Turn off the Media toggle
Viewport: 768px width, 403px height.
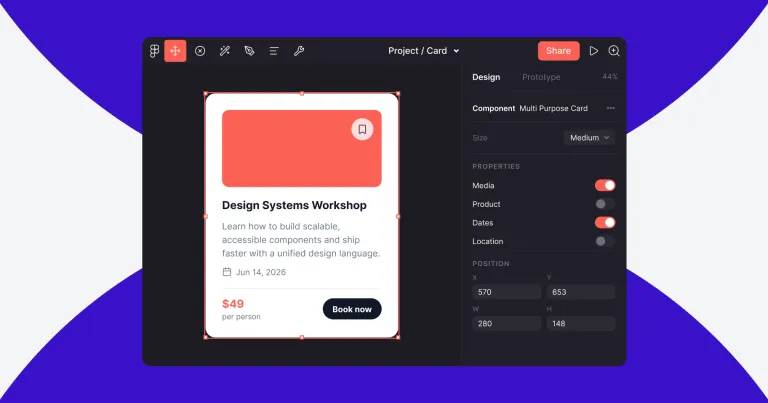click(605, 185)
